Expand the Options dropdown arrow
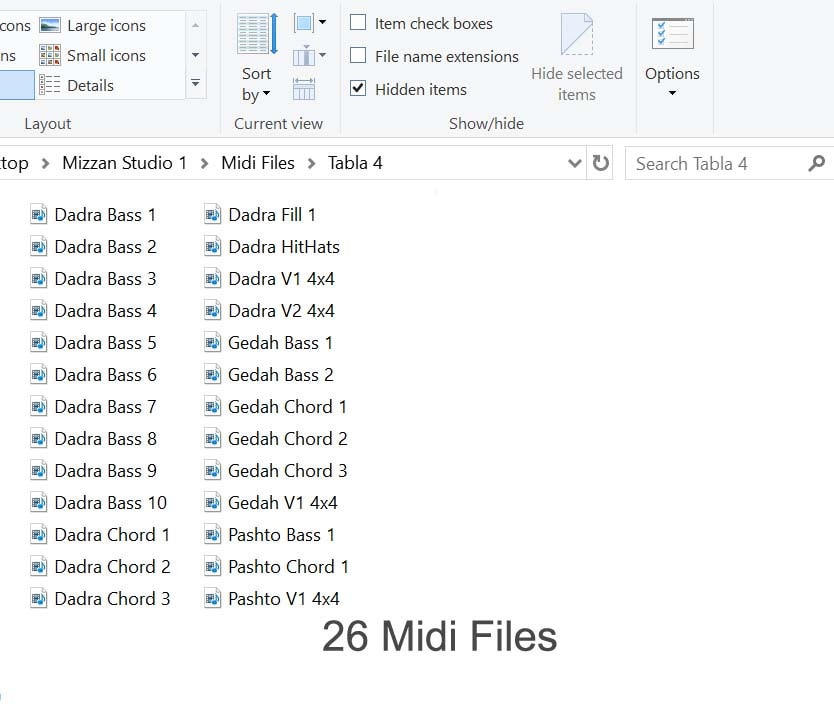The image size is (834, 704). point(672,90)
